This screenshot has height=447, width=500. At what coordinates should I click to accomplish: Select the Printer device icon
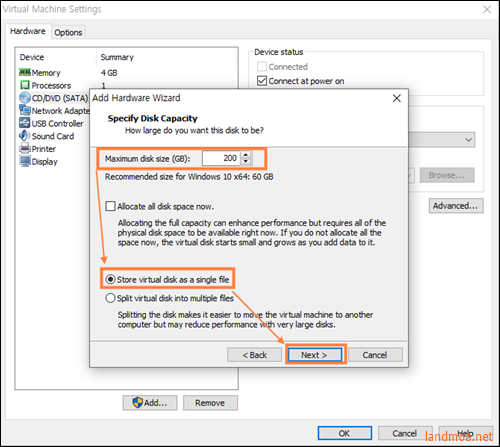[x=25, y=148]
